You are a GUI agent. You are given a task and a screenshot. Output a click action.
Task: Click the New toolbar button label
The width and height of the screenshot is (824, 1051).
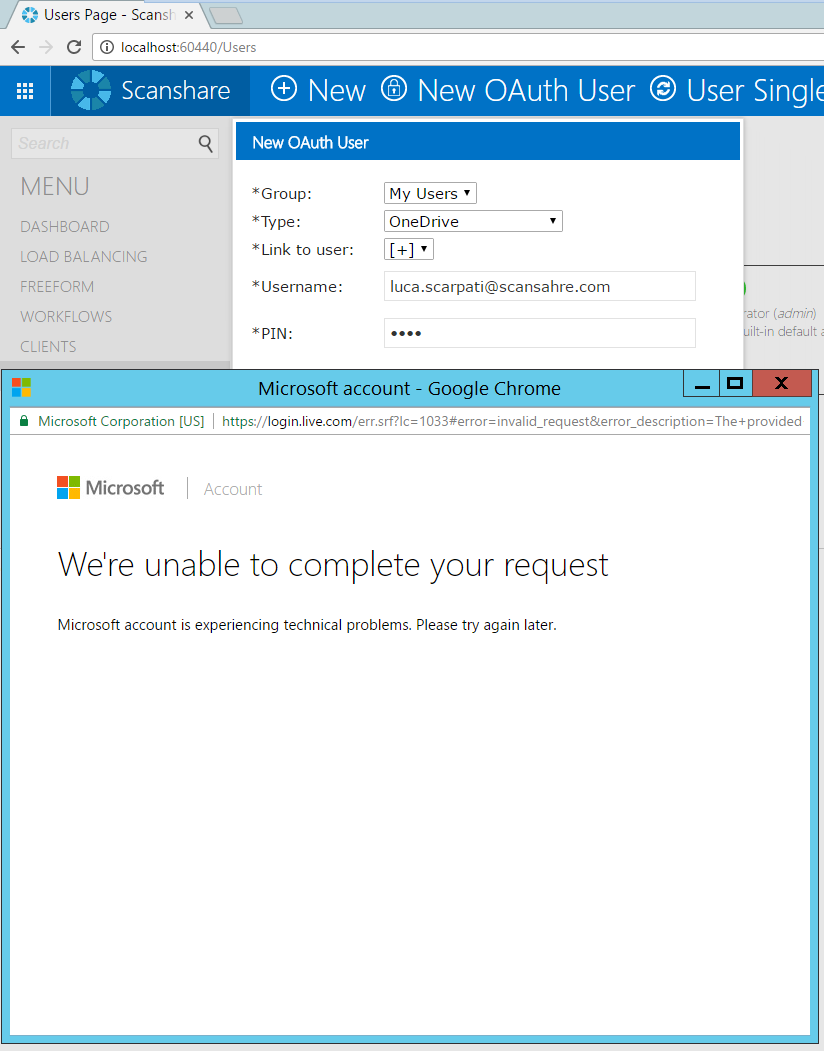(x=337, y=90)
